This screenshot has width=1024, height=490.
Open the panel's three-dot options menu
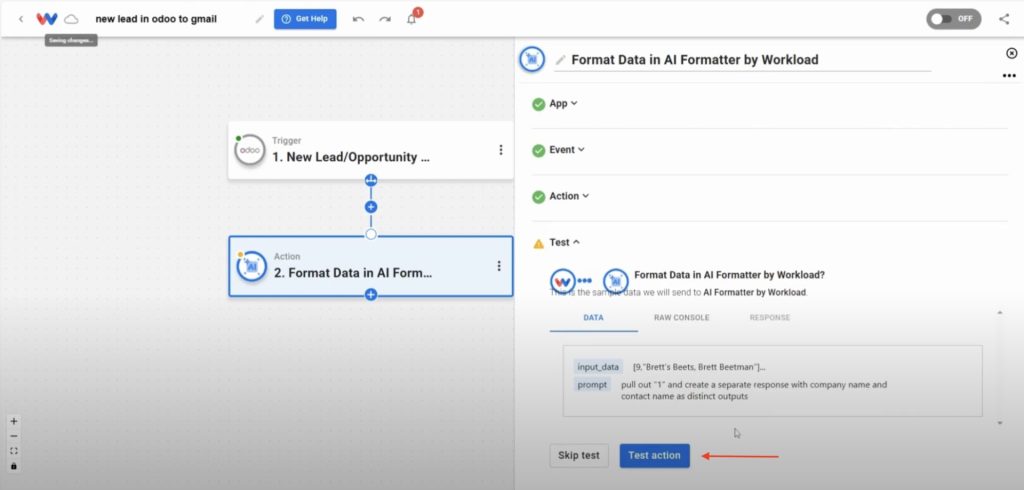[1009, 76]
